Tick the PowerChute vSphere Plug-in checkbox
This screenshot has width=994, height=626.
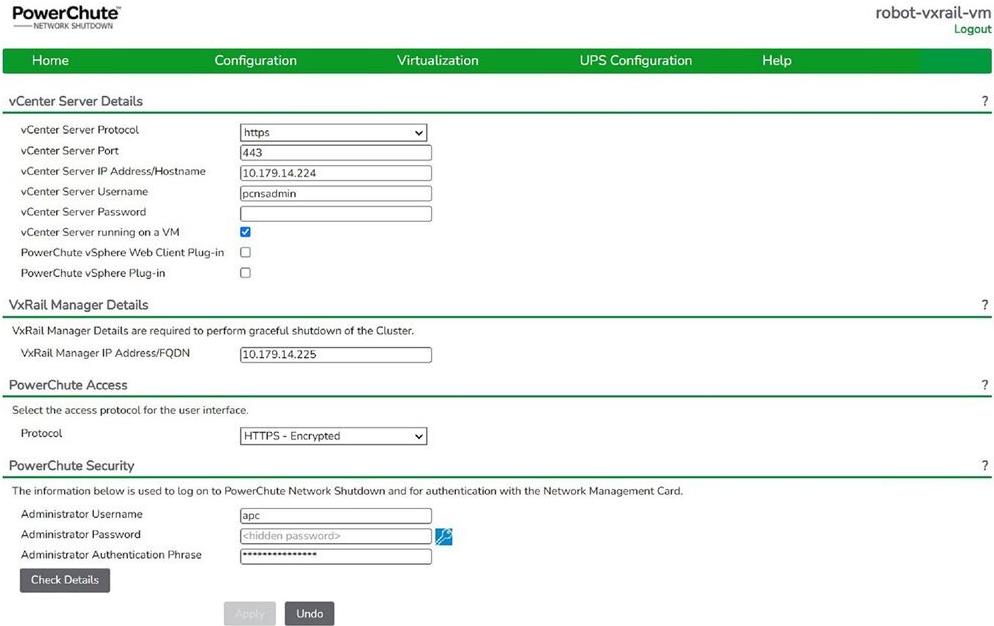point(245,273)
